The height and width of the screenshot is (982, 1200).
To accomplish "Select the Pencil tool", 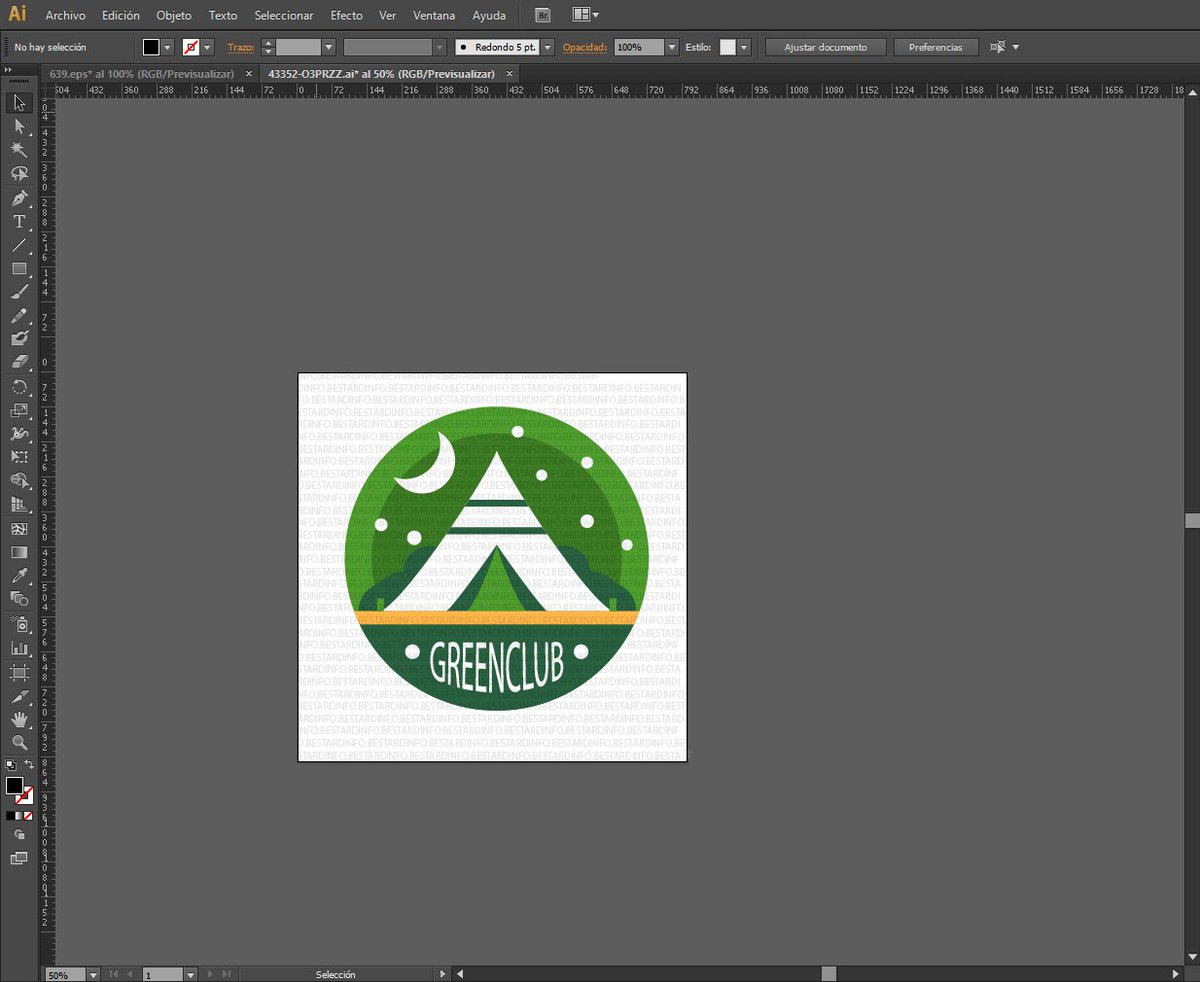I will [19, 316].
